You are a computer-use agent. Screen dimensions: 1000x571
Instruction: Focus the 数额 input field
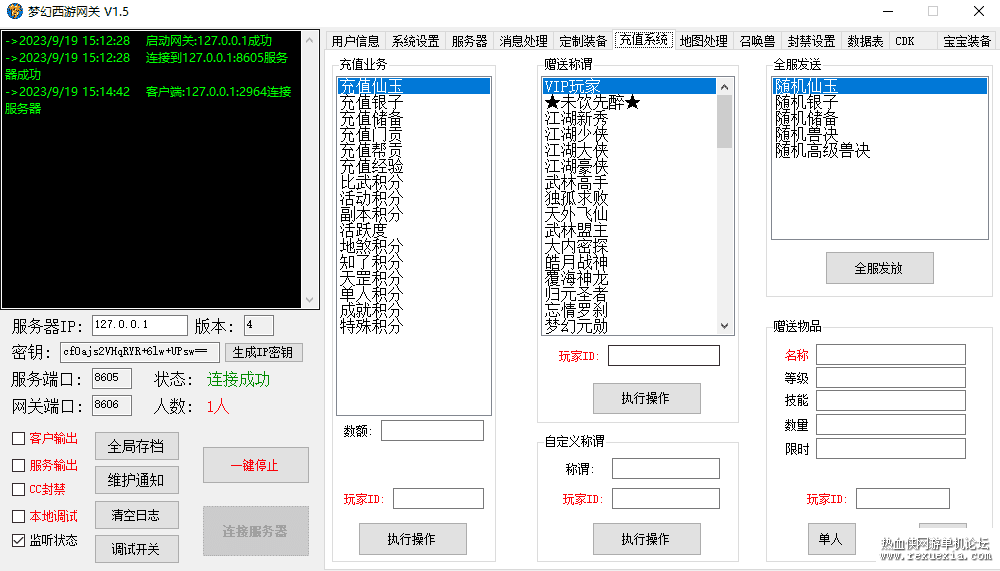pyautogui.click(x=432, y=431)
